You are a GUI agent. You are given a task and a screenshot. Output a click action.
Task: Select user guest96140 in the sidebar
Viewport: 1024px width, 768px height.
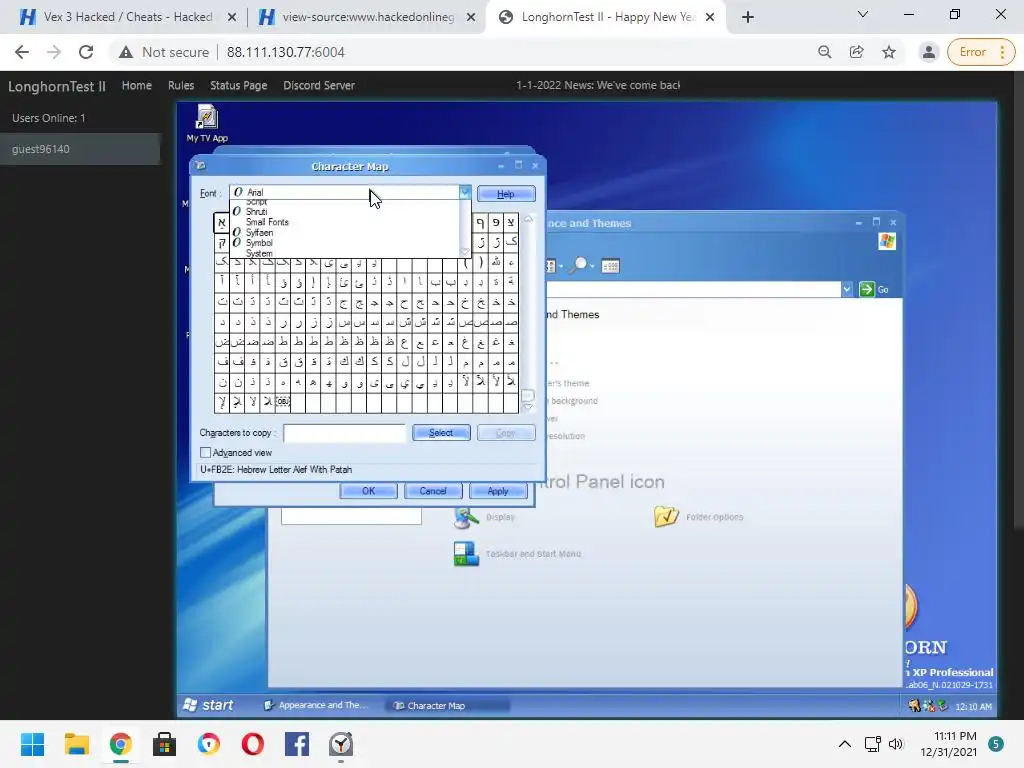[80, 149]
